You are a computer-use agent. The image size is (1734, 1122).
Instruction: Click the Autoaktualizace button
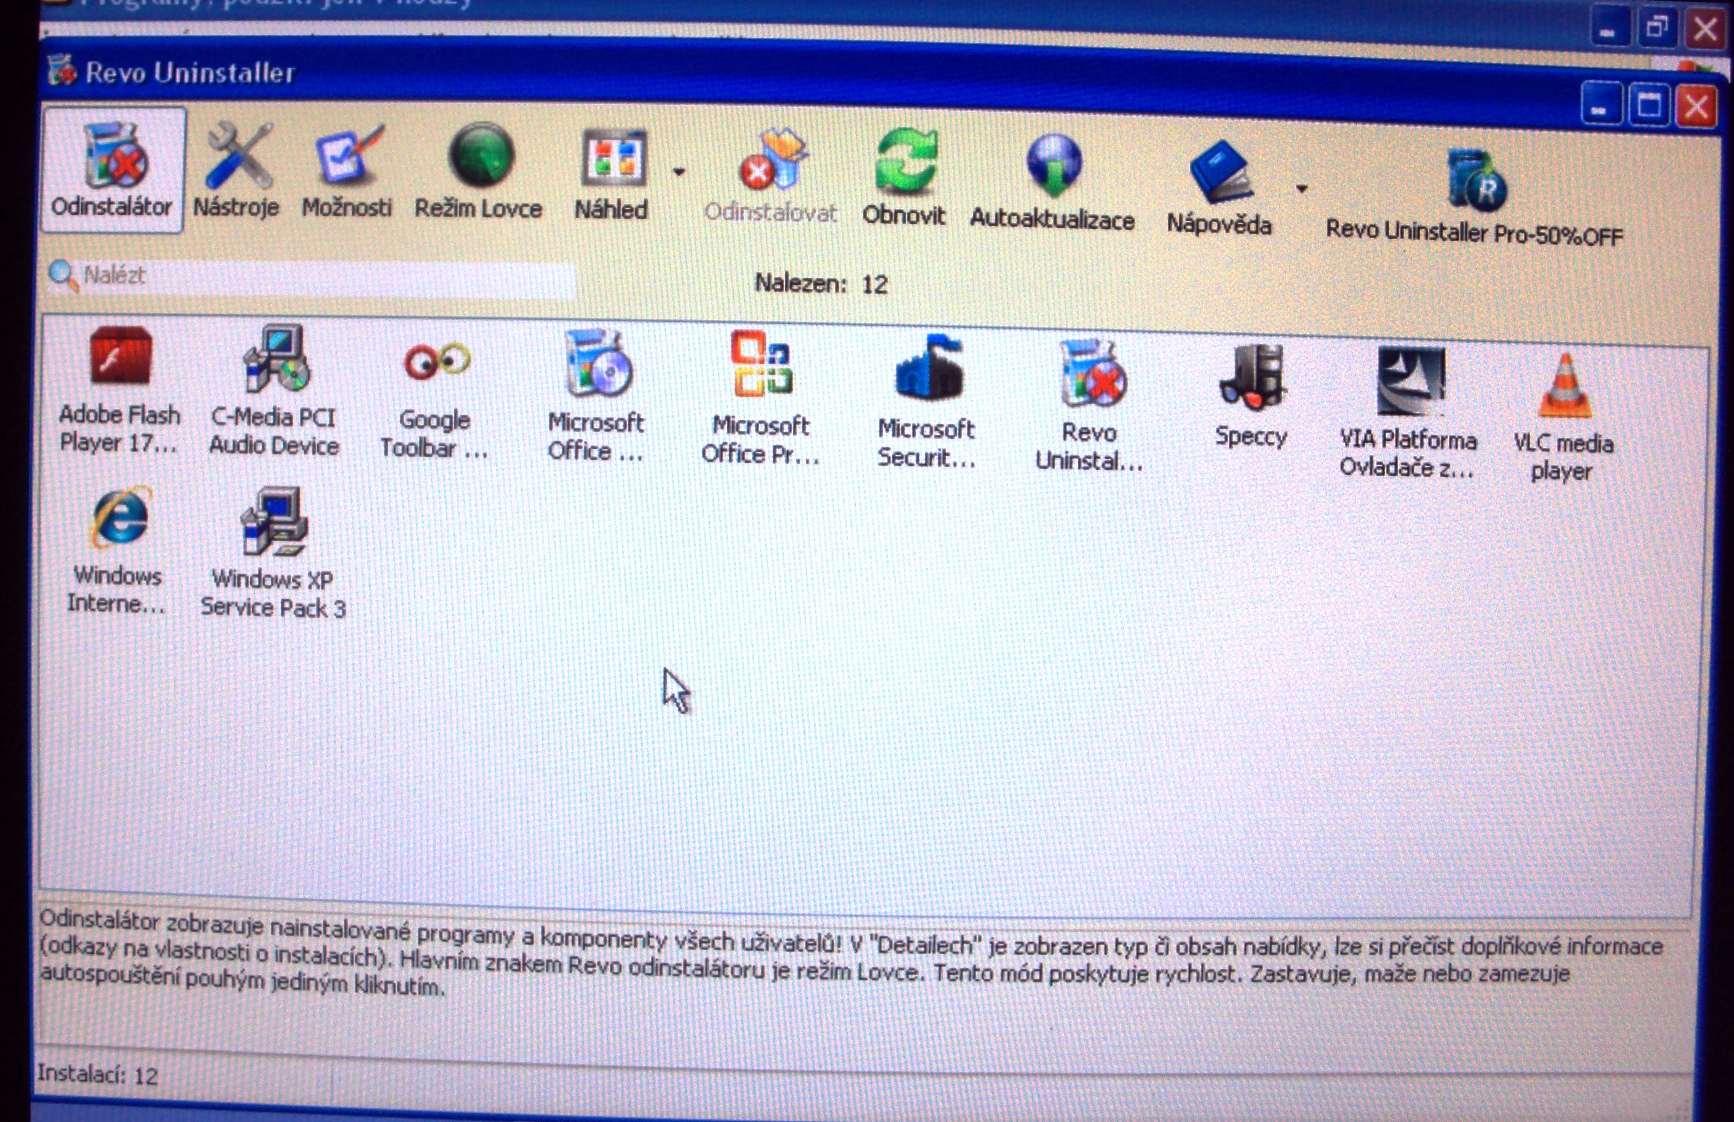[x=1052, y=182]
